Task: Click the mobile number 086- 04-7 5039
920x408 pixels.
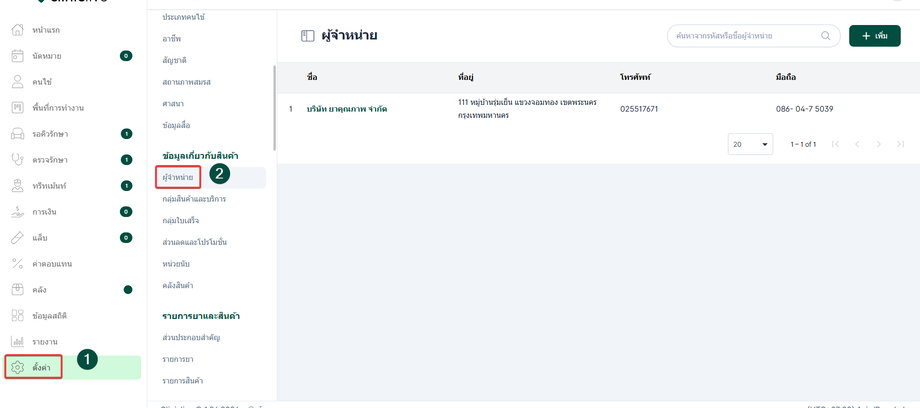Action: (804, 109)
